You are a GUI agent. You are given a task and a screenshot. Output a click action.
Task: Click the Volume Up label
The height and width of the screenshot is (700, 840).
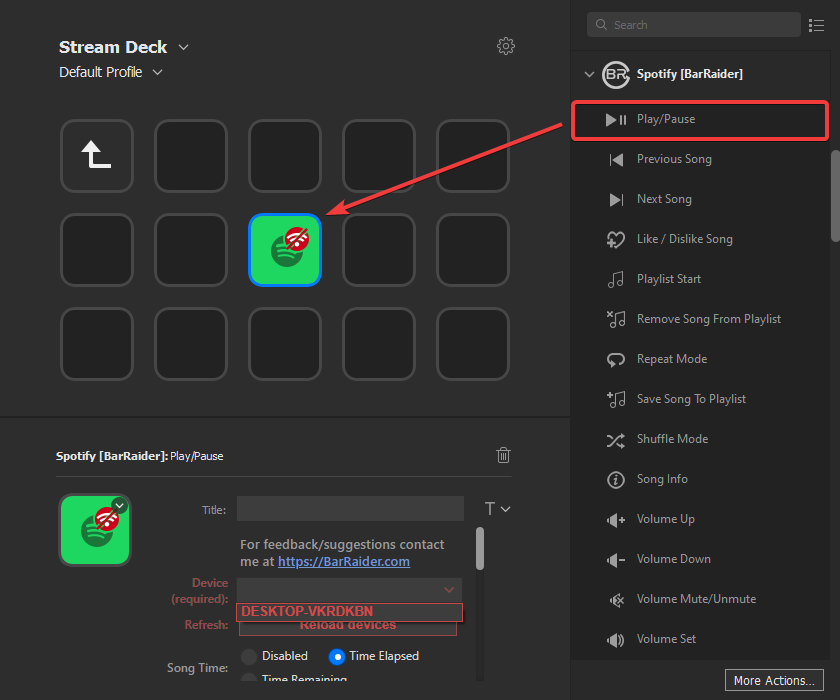tap(665, 520)
